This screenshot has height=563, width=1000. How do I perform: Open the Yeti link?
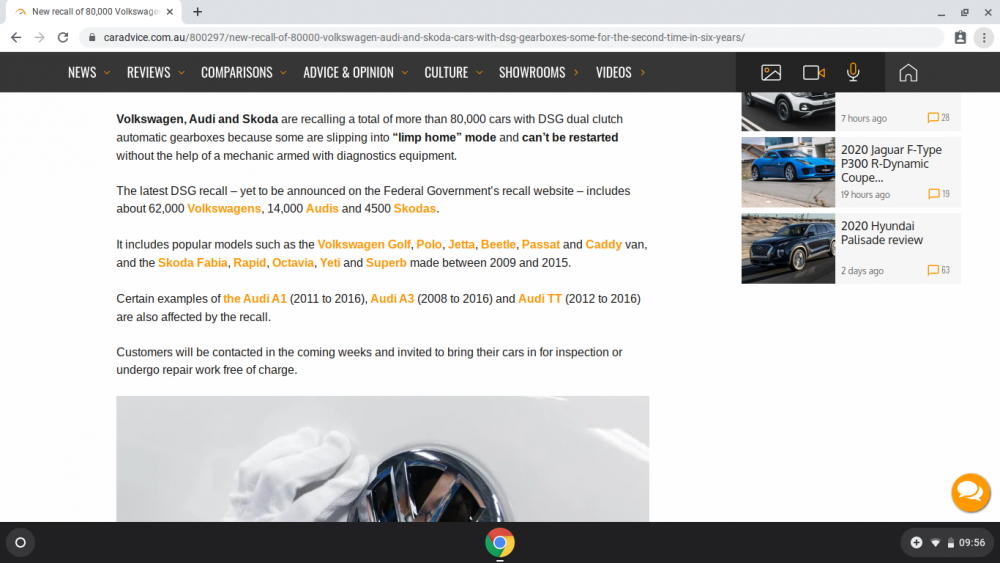[330, 263]
